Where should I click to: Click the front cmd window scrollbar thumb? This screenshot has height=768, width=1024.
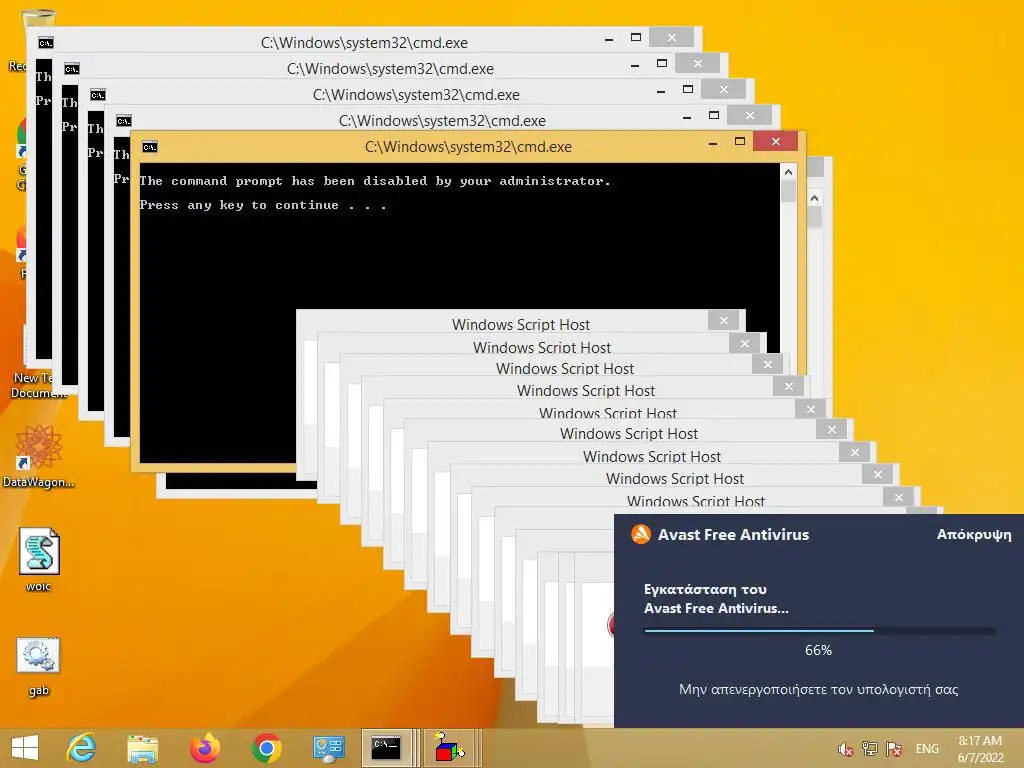point(788,191)
